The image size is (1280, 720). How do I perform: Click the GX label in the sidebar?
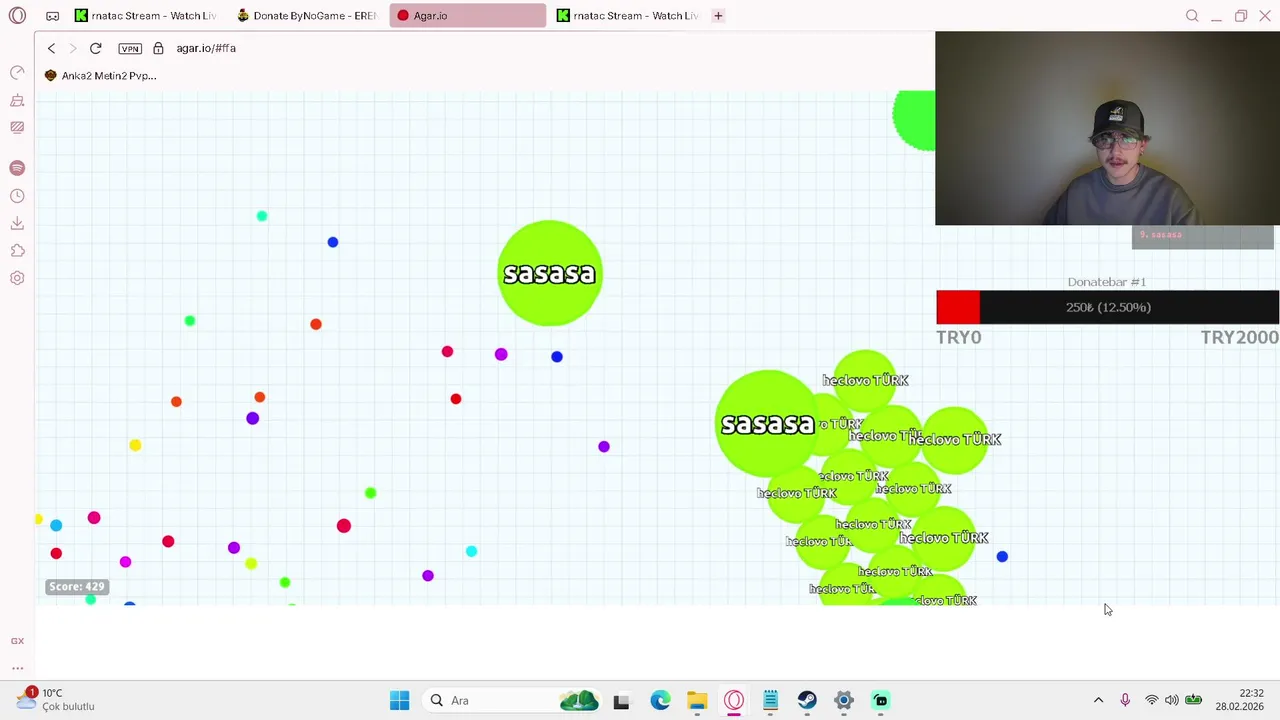click(17, 641)
